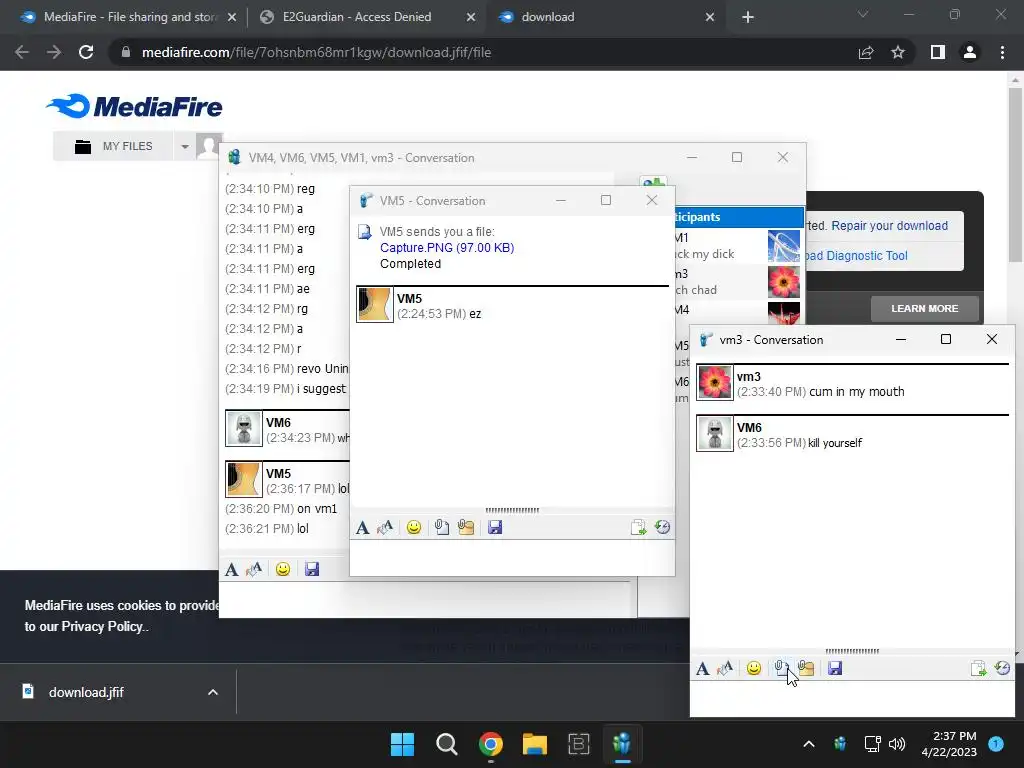The image size is (1024, 768).
Task: Click the Participants header in group conversation
Action: [738, 217]
